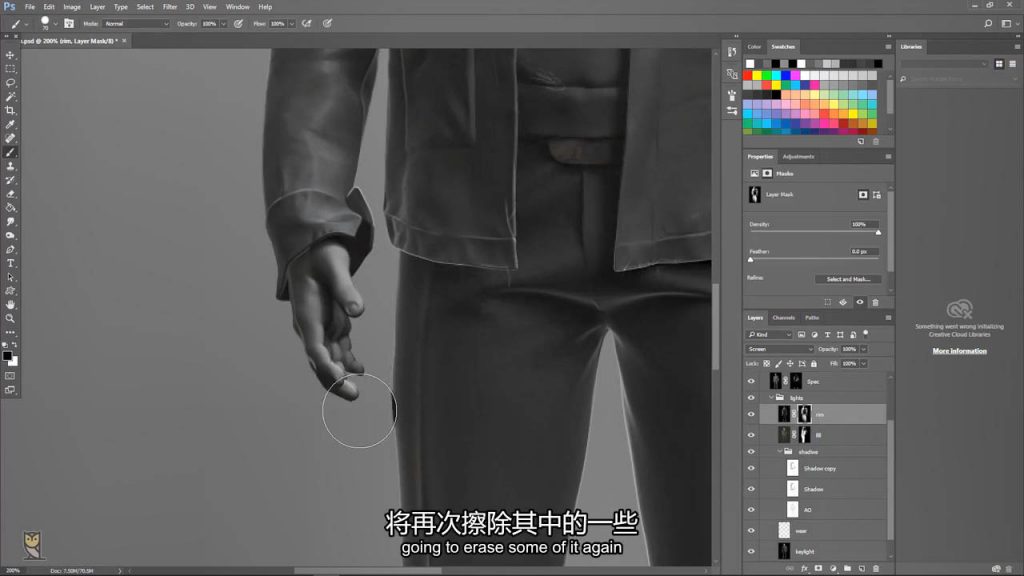Image resolution: width=1024 pixels, height=576 pixels.
Task: Select the Paint Bucket tool
Action: click(10, 208)
